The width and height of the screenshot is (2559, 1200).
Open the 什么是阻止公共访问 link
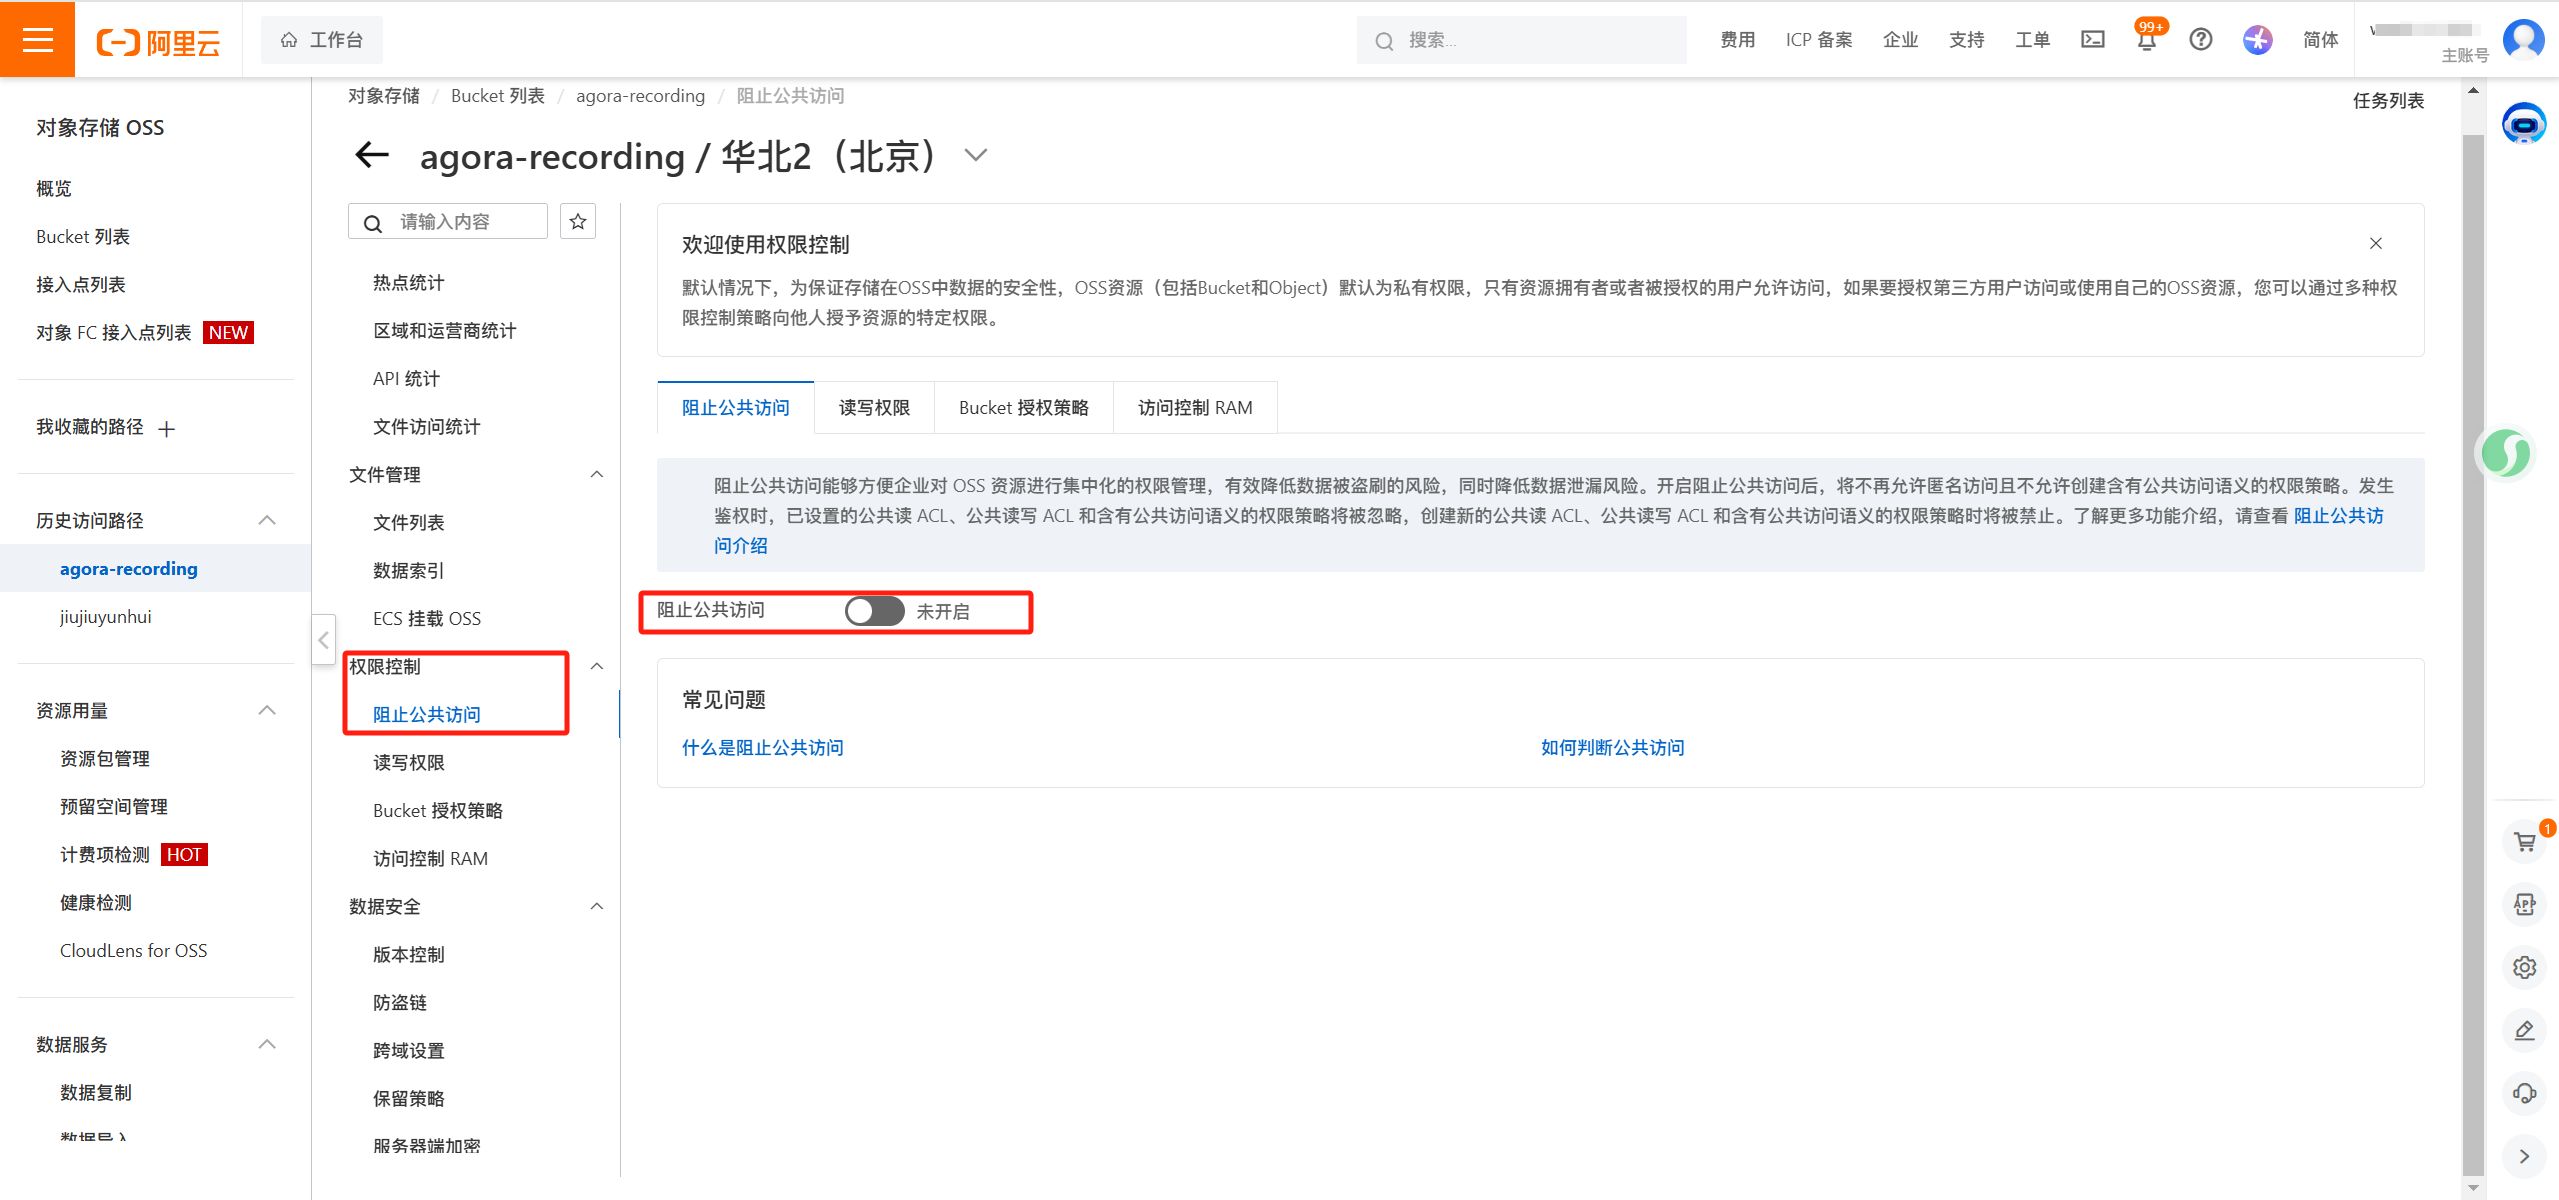click(762, 748)
